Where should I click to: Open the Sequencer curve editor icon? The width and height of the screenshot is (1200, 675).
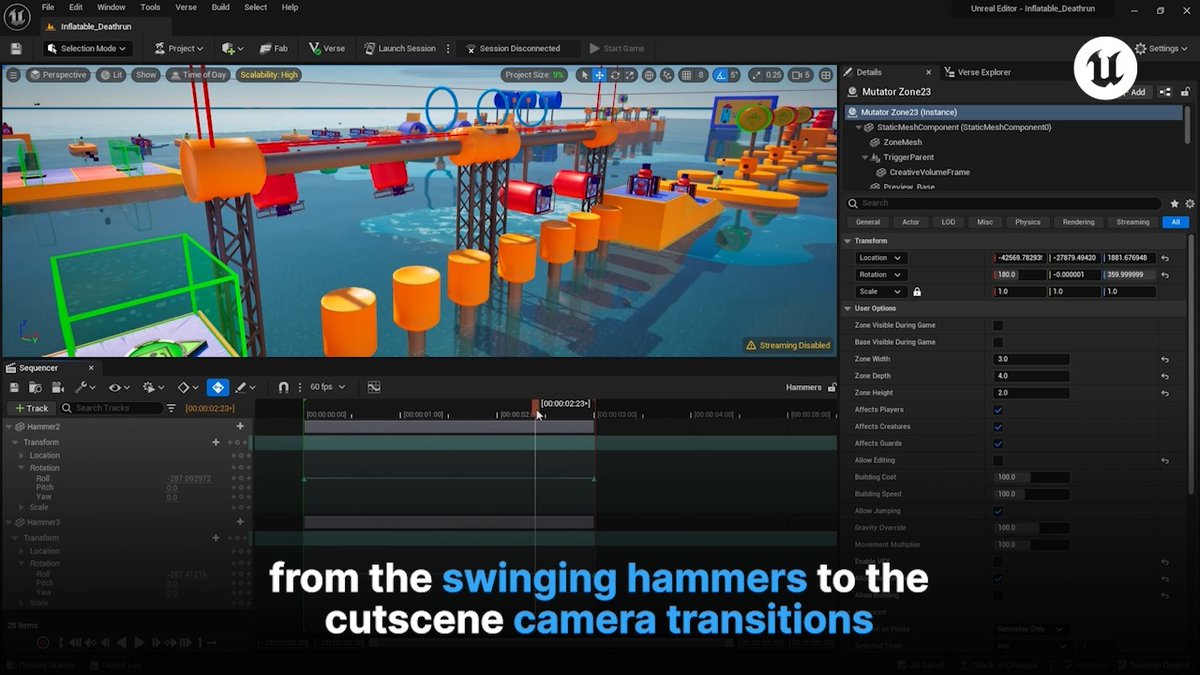pos(374,387)
